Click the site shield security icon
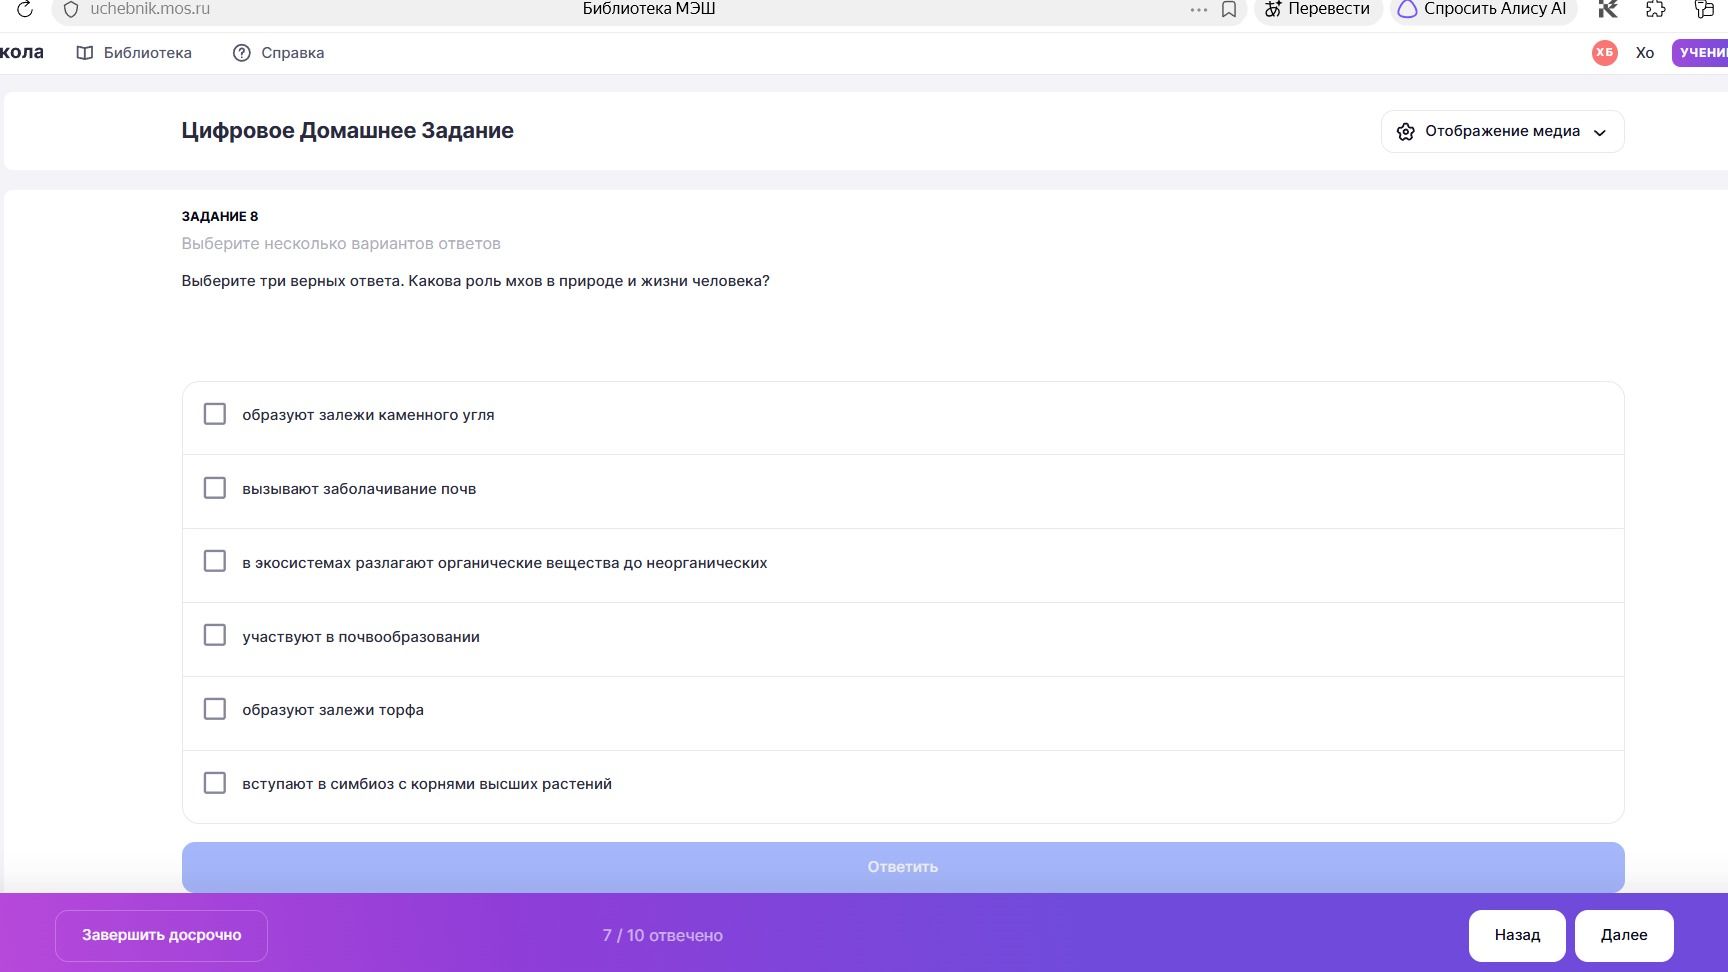Screen dimensions: 1728x972 [71, 9]
